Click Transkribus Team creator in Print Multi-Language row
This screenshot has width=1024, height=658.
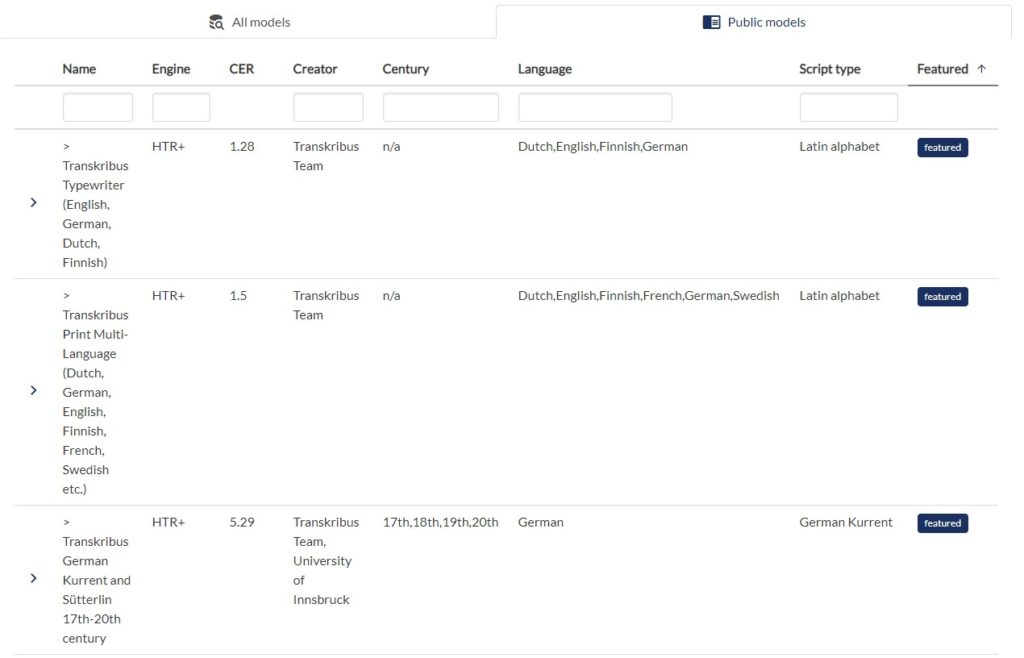click(x=326, y=306)
